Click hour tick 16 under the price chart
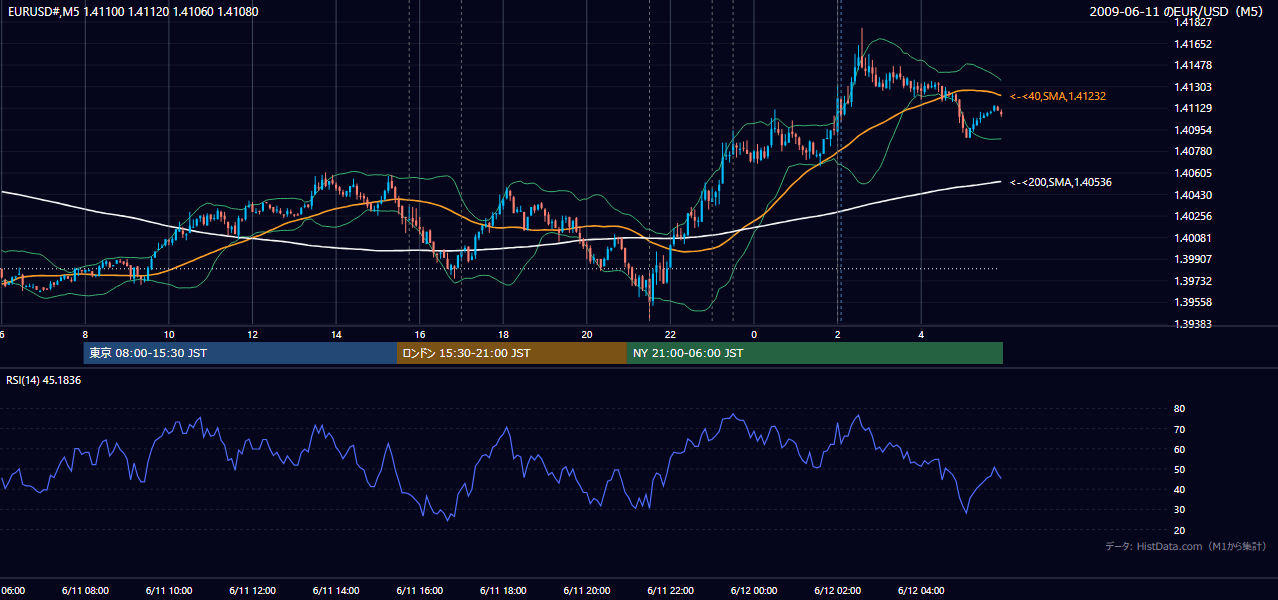Screen dimensions: 1278x600 point(420,334)
